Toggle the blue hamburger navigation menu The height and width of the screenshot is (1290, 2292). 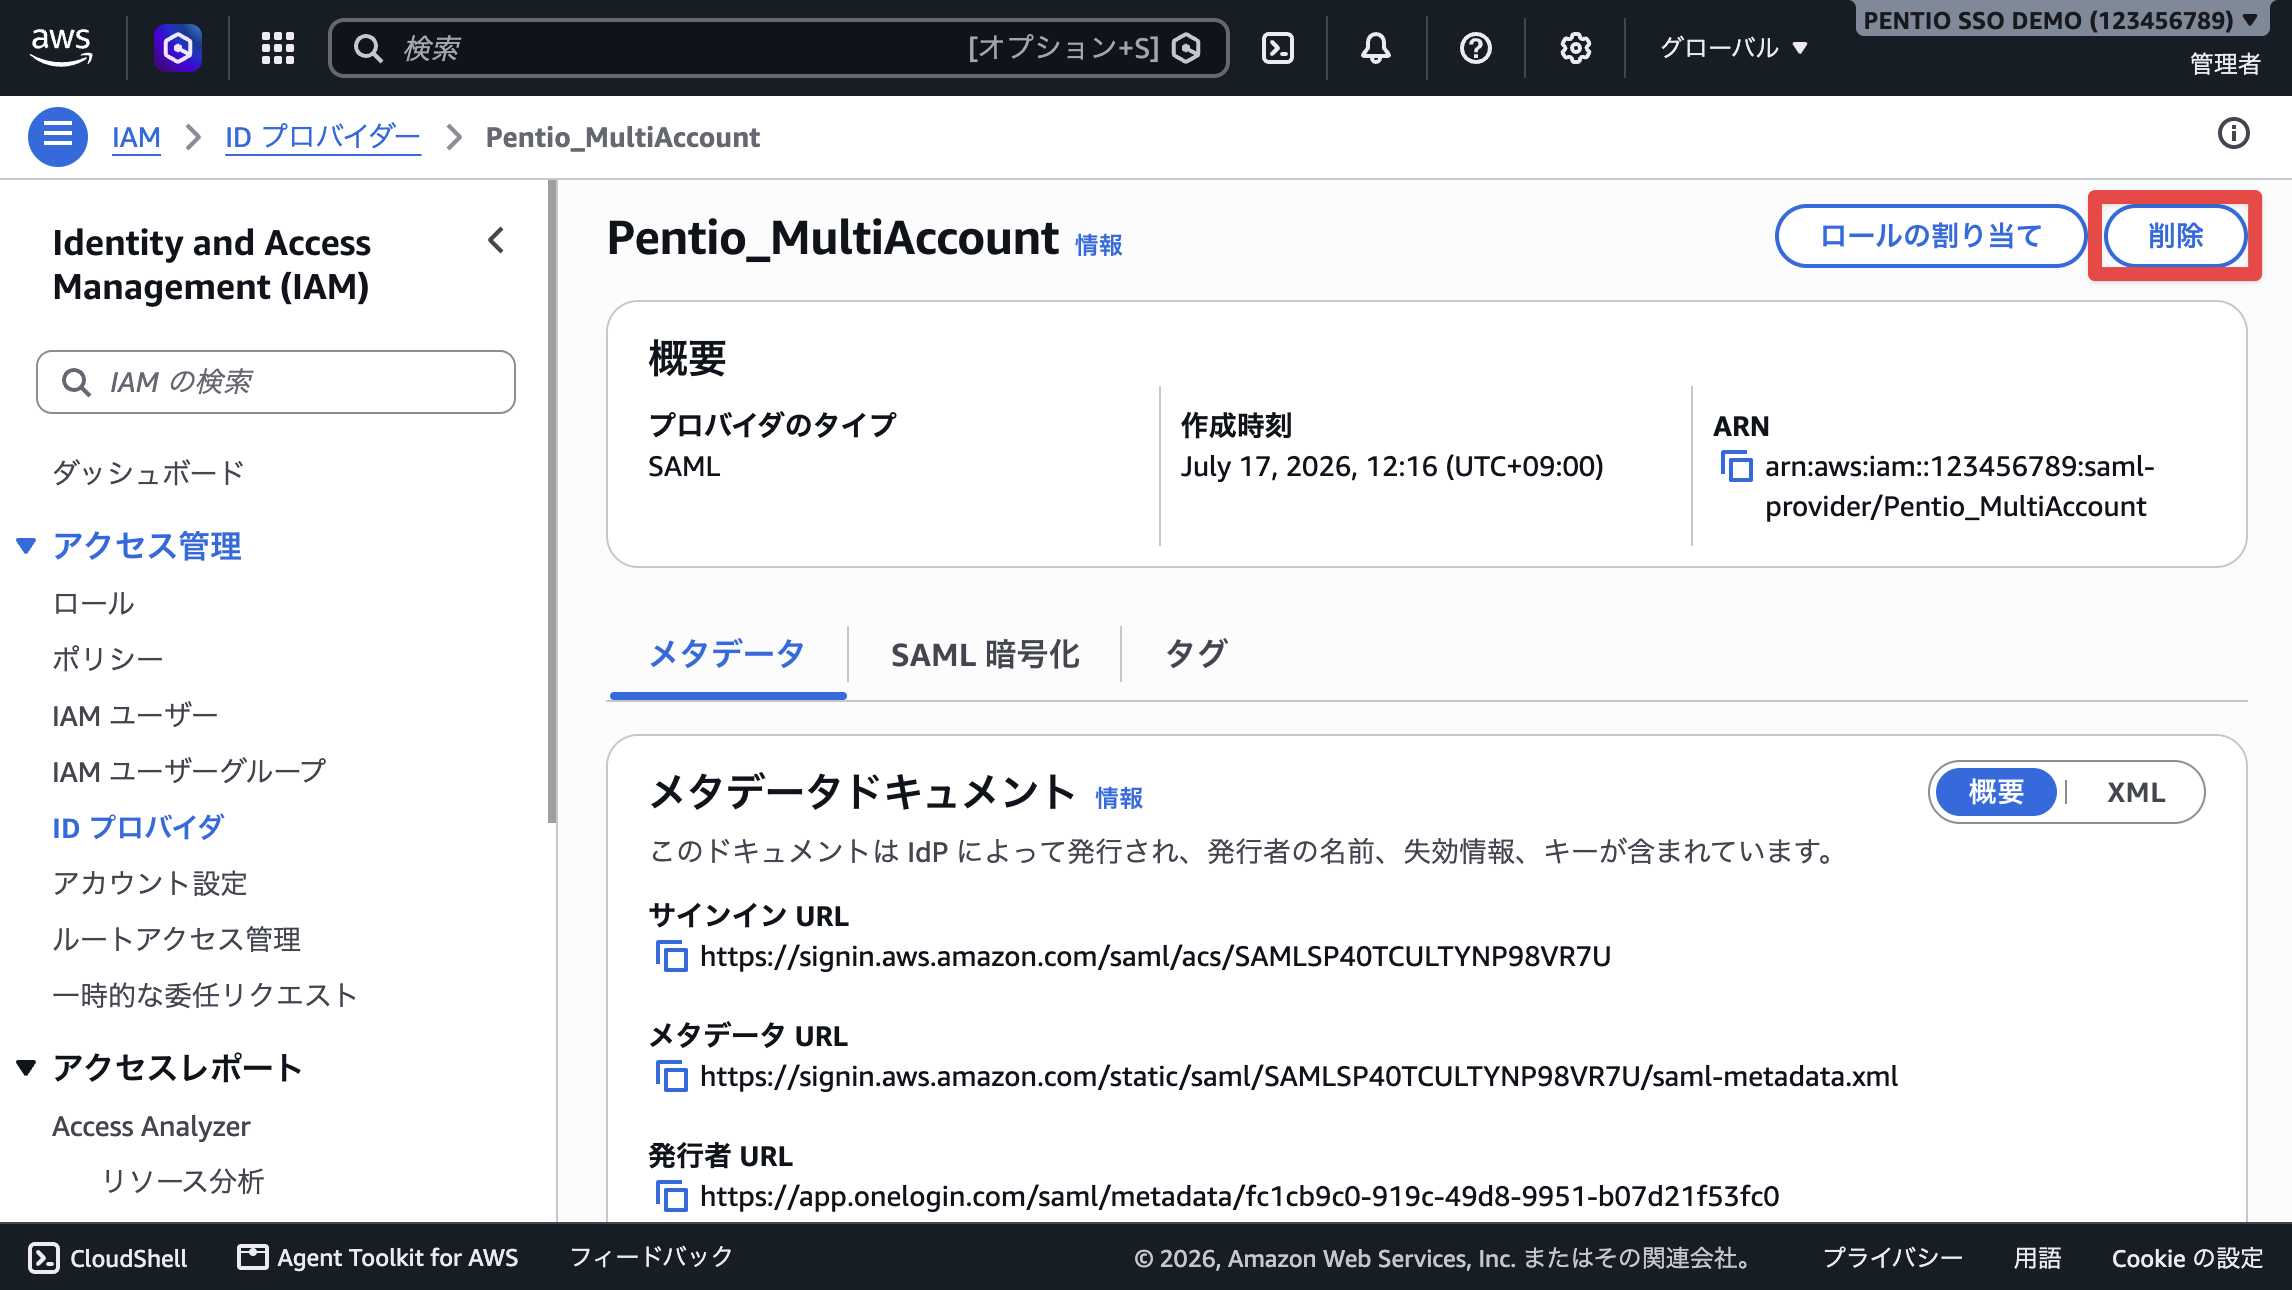(x=58, y=136)
